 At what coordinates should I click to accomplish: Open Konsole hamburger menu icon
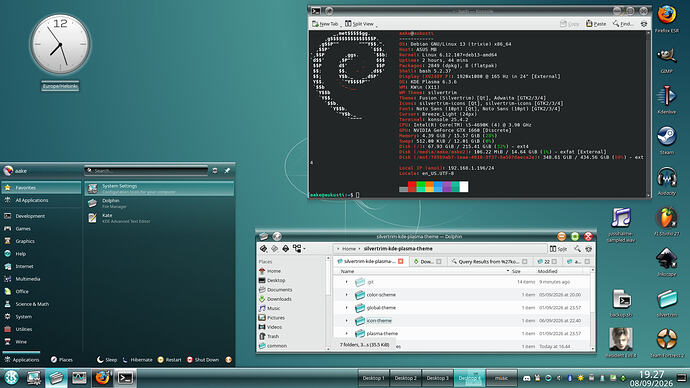point(644,24)
